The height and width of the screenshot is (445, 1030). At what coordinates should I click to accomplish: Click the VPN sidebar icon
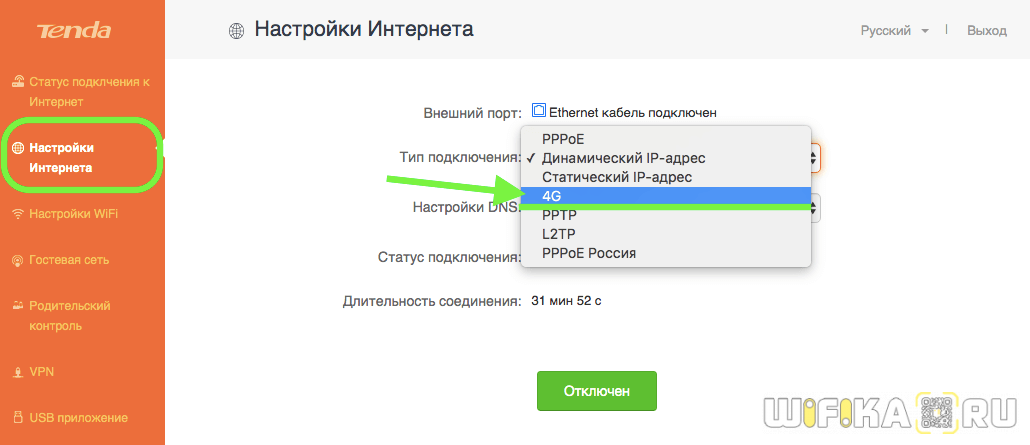(17, 372)
